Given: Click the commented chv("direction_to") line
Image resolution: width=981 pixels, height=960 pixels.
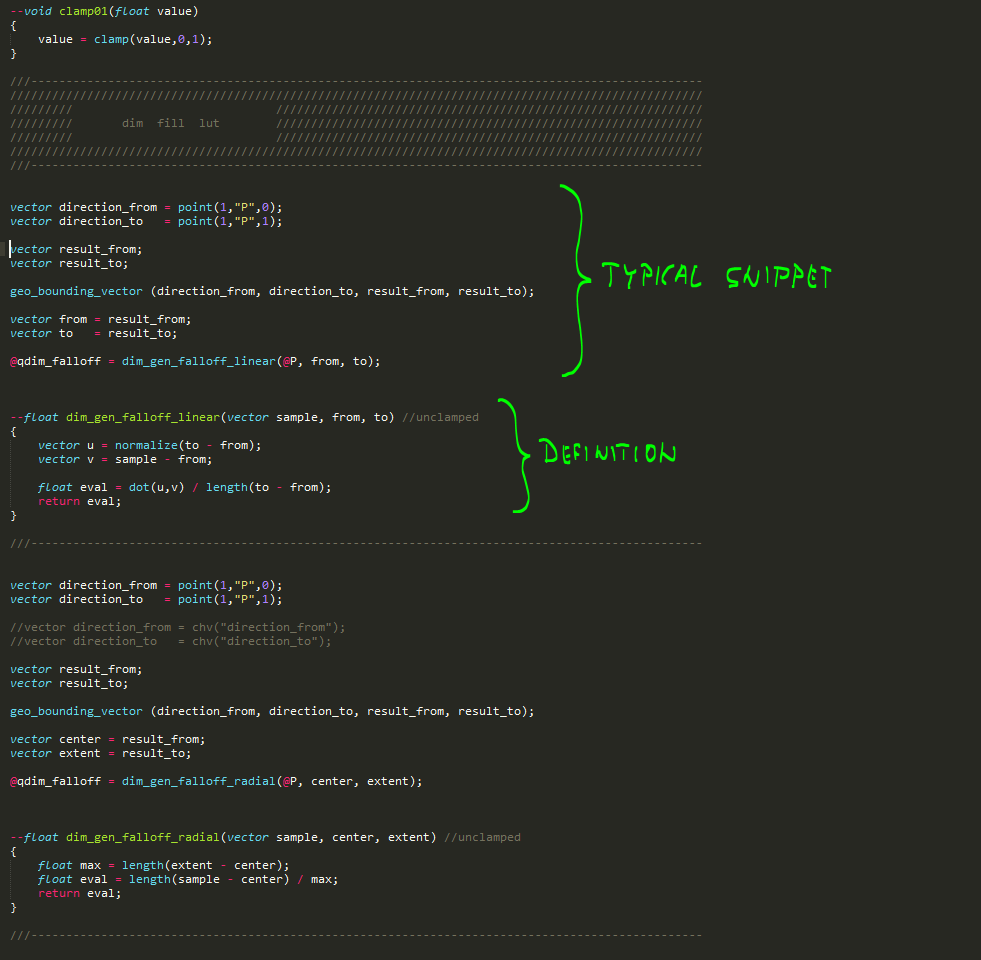Looking at the screenshot, I should 170,641.
